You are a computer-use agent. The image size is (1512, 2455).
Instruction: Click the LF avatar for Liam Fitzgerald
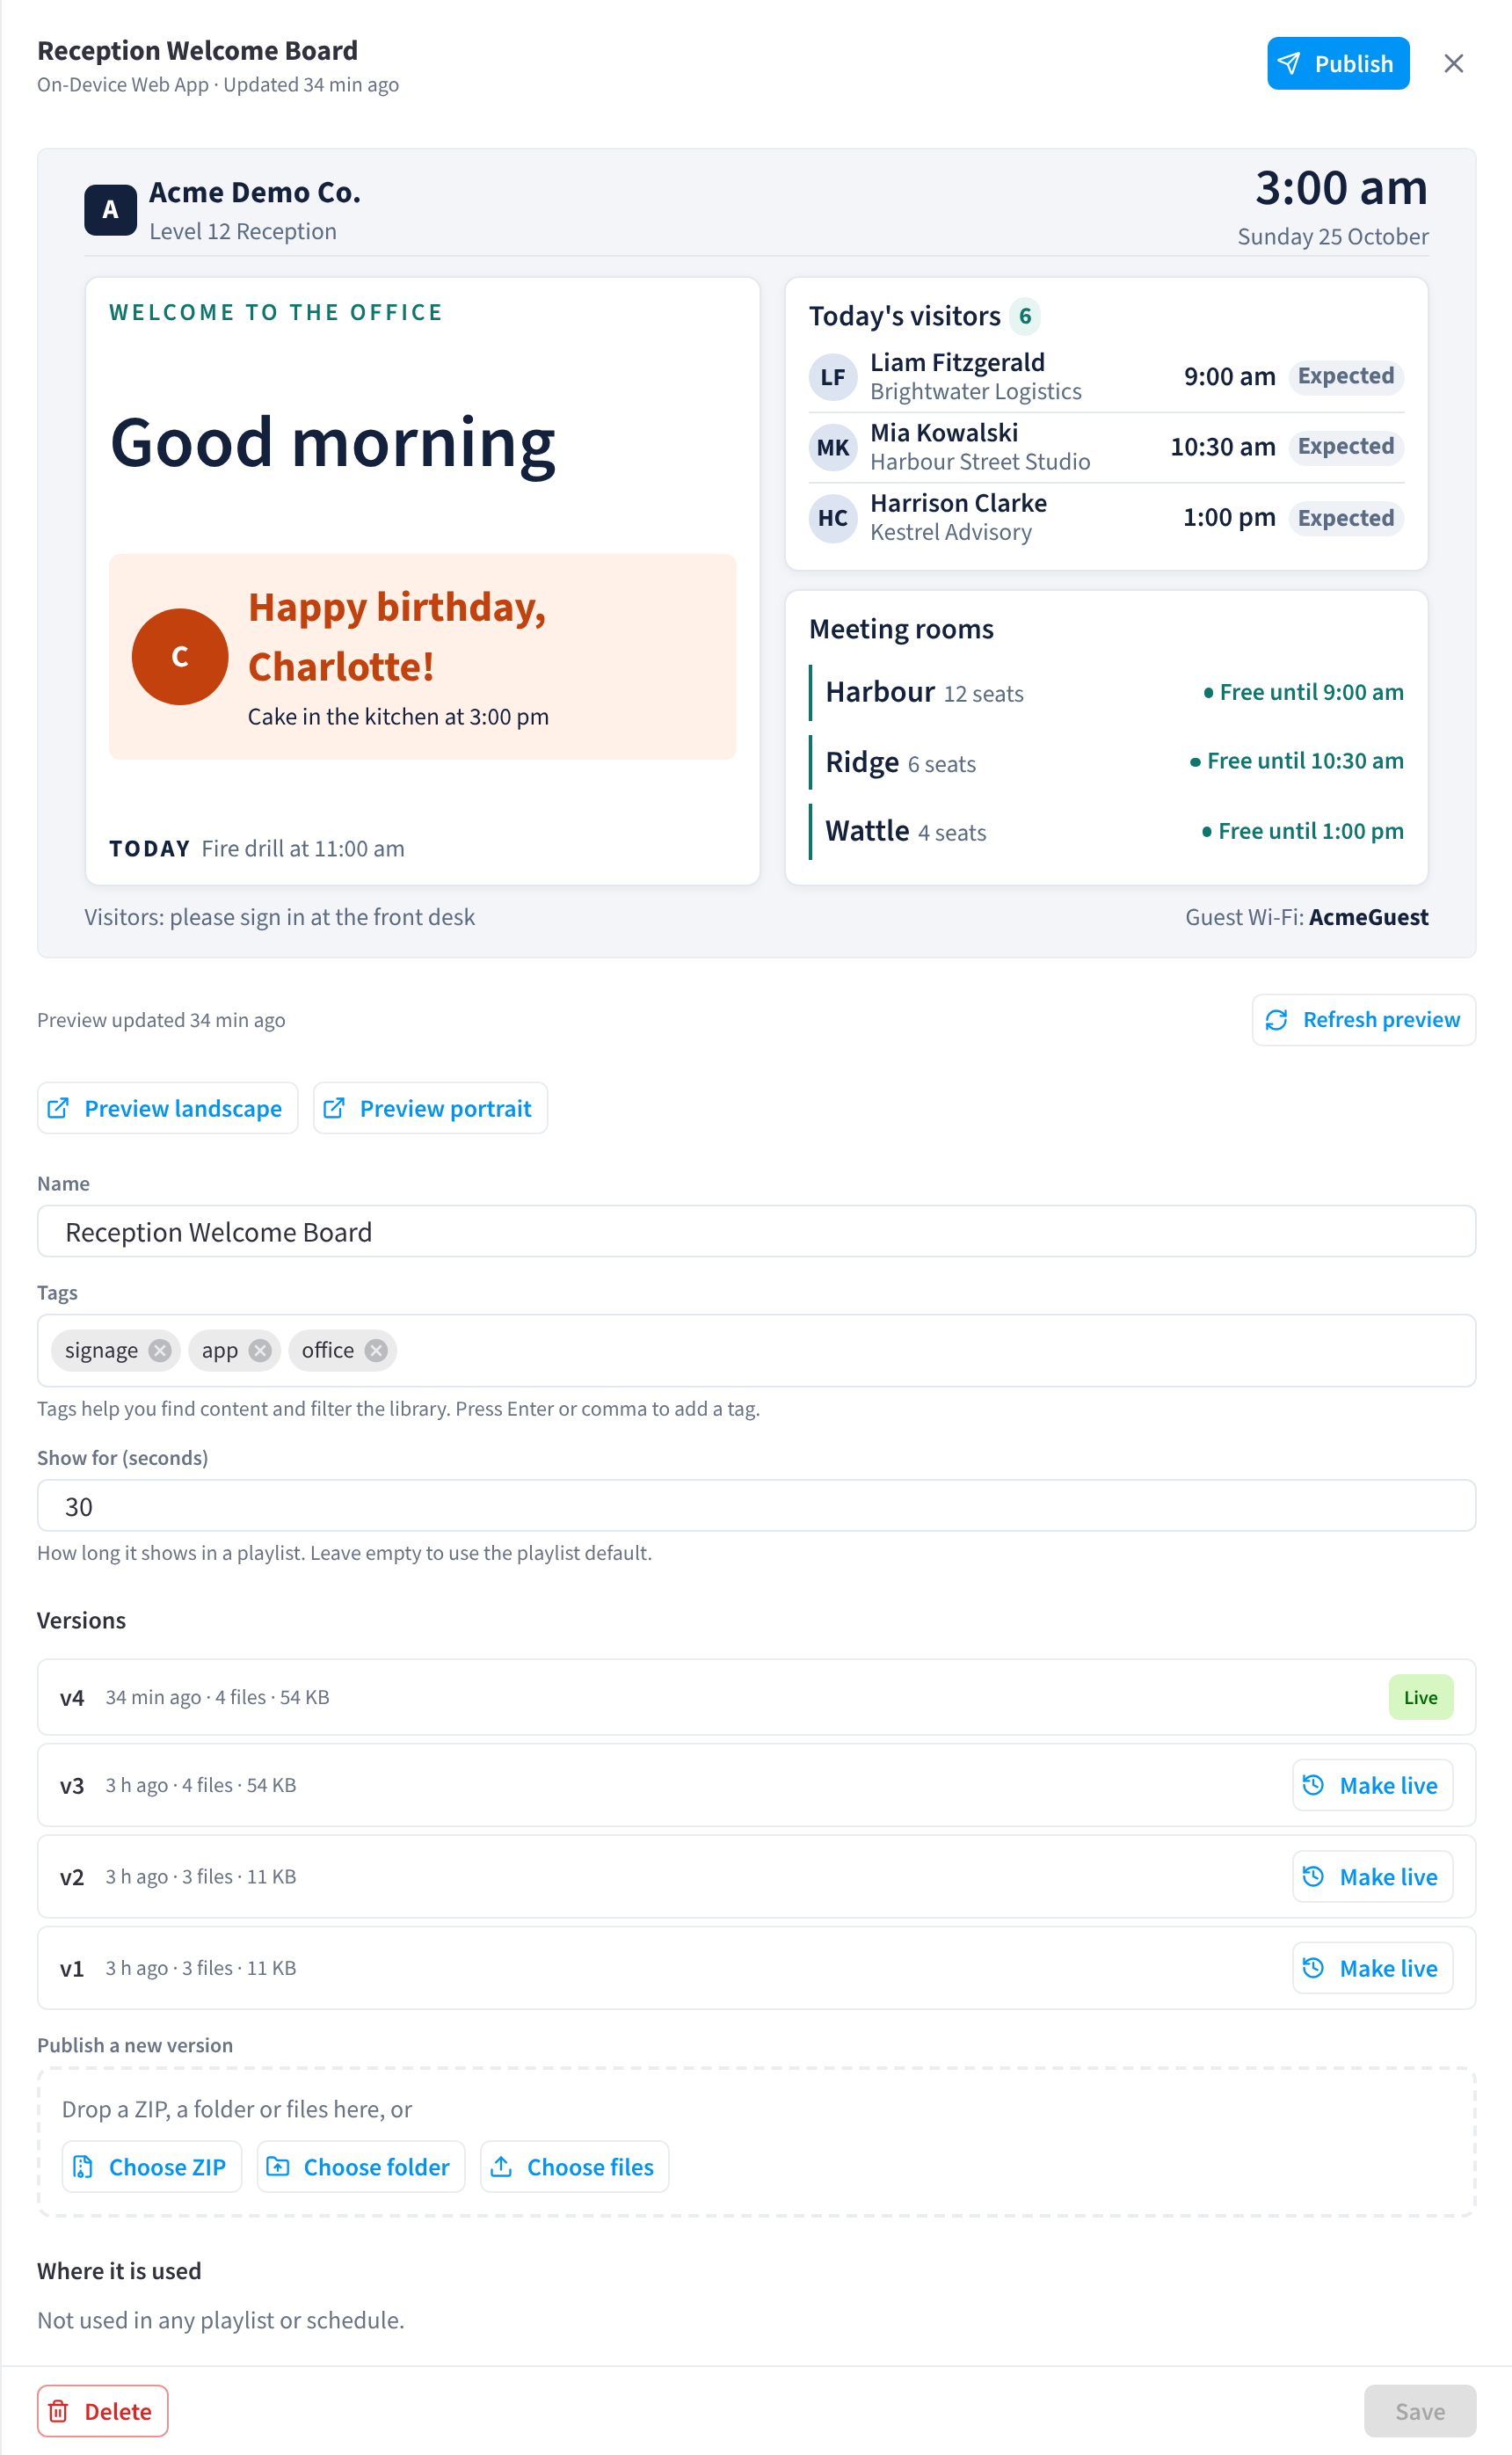click(x=832, y=377)
